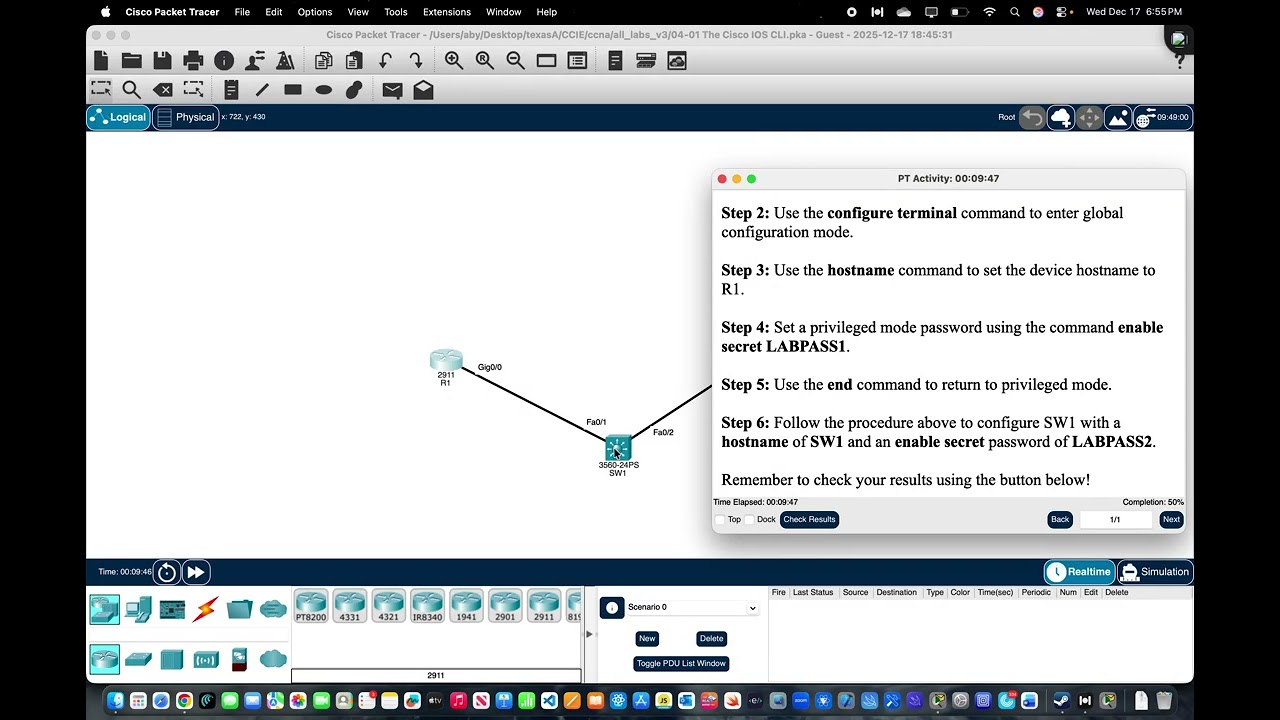The width and height of the screenshot is (1280, 720).
Task: Open macOS Spotlight search icon
Action: click(1015, 12)
